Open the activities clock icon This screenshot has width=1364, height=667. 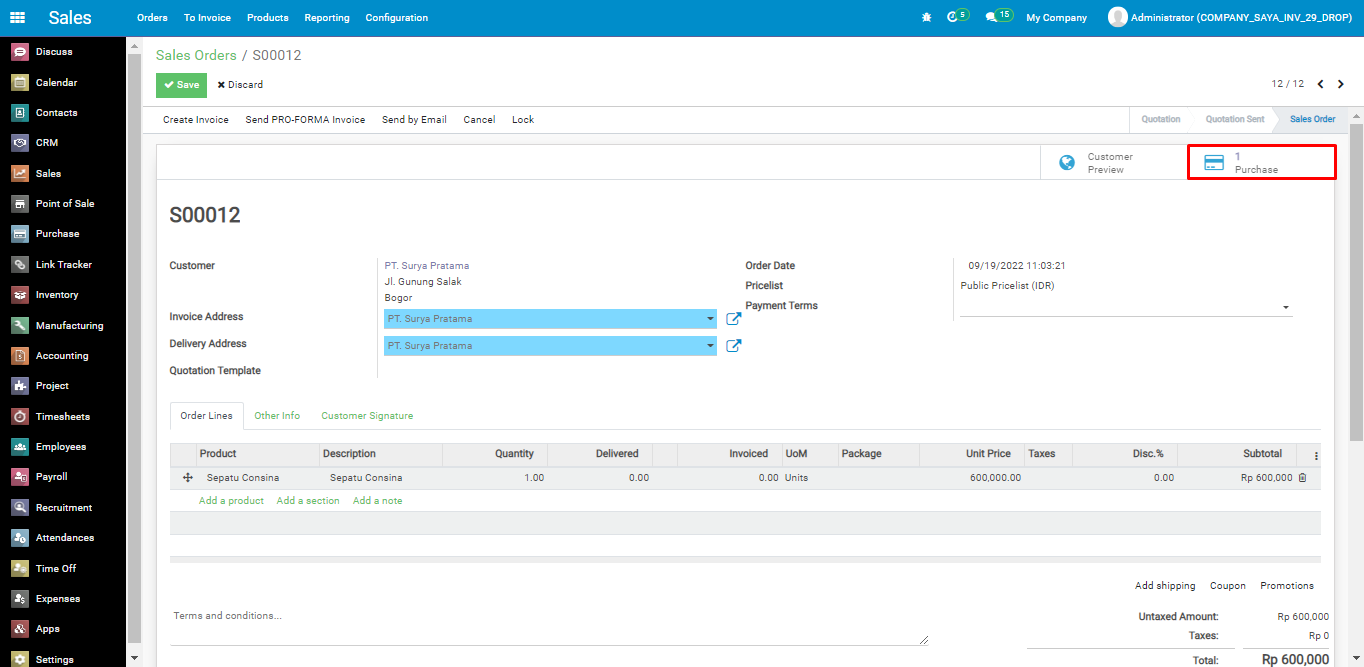[953, 18]
